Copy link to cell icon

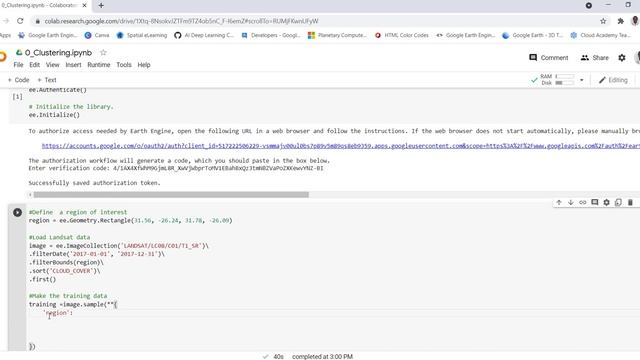[x=582, y=202]
